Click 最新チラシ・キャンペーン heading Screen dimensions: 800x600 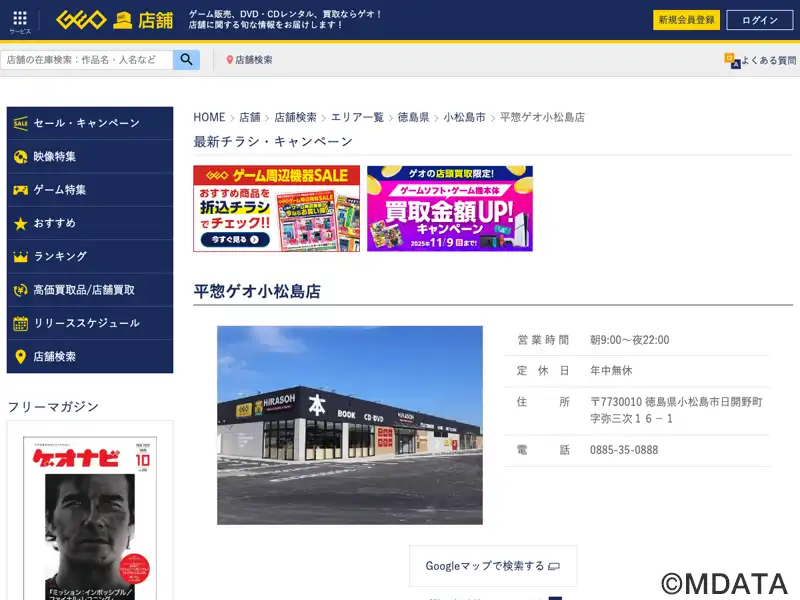click(x=273, y=141)
